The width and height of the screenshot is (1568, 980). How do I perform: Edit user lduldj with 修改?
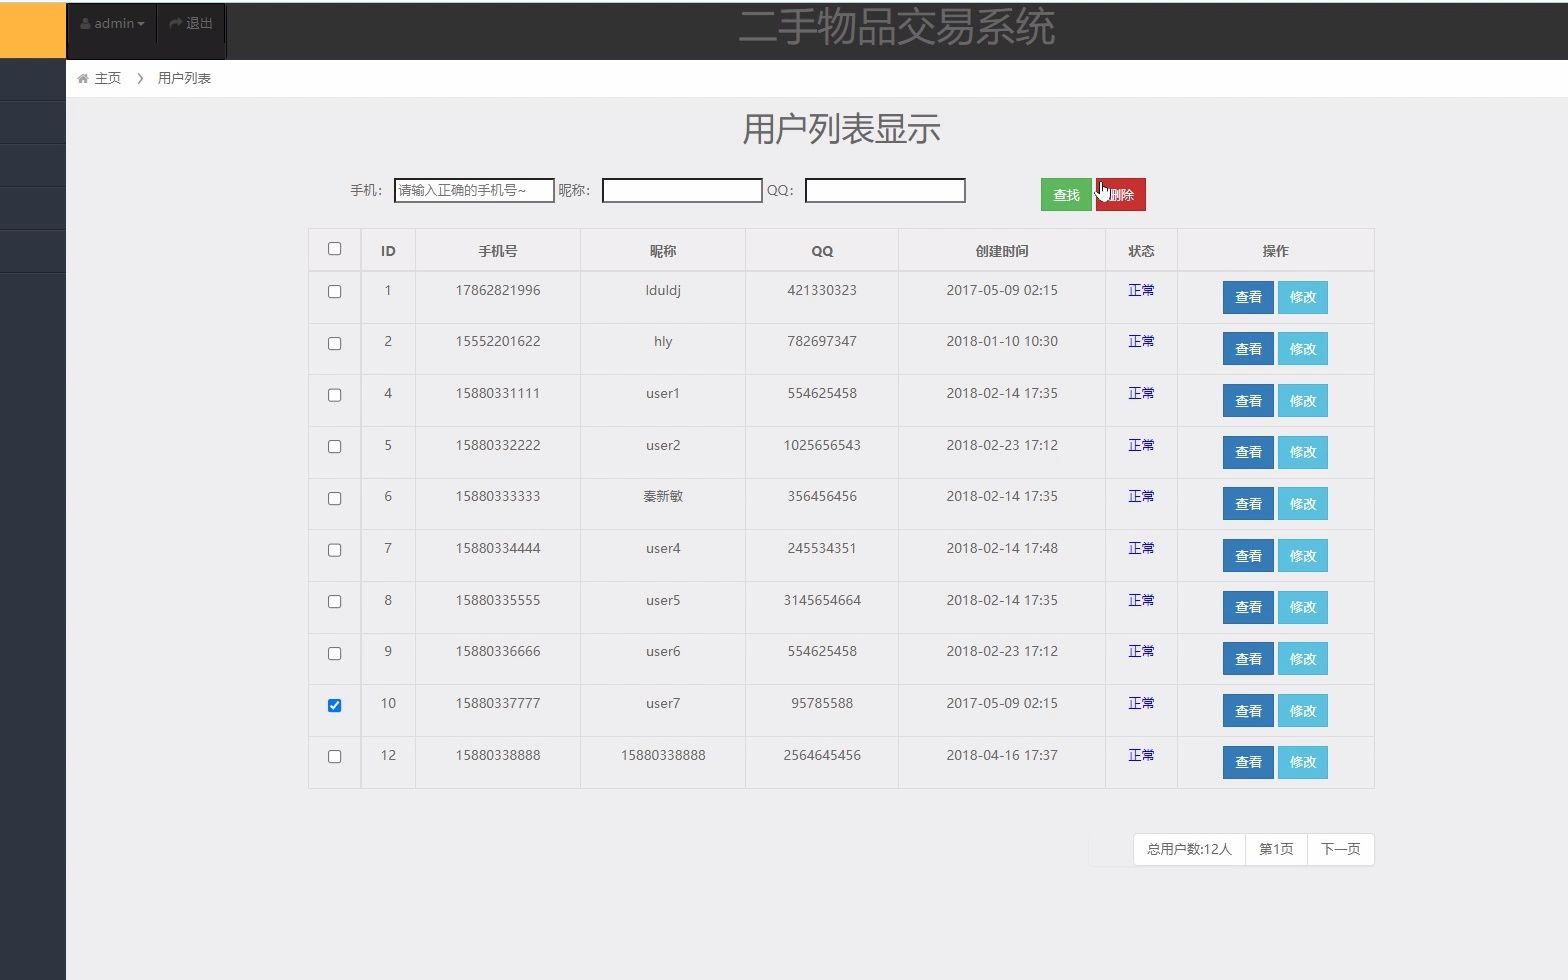[x=1302, y=297]
